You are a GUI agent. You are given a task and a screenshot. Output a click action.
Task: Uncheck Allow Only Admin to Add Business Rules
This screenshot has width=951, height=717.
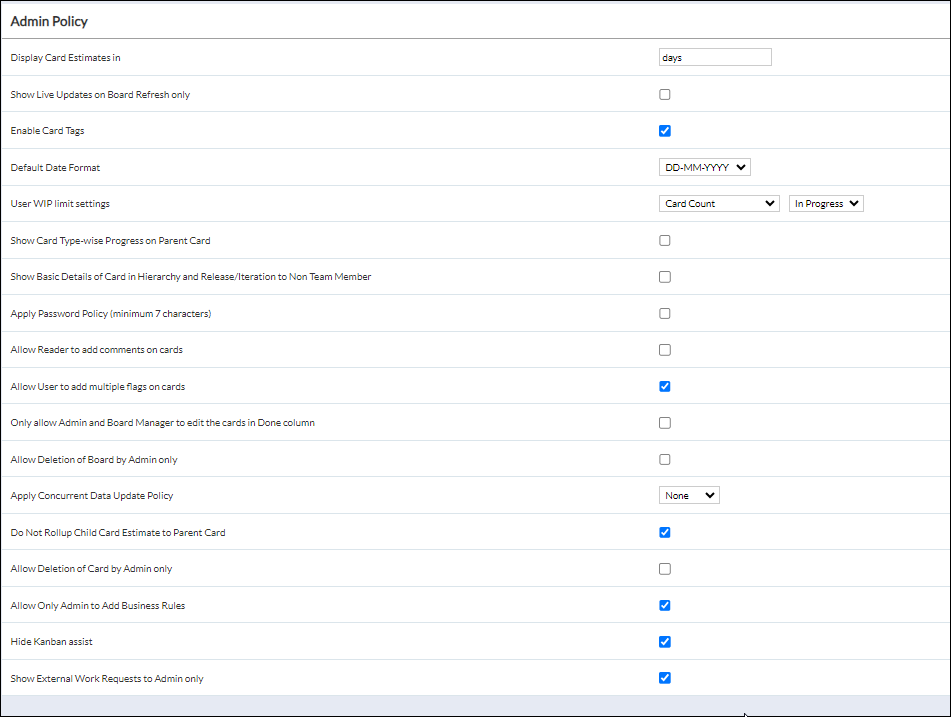[x=665, y=605]
